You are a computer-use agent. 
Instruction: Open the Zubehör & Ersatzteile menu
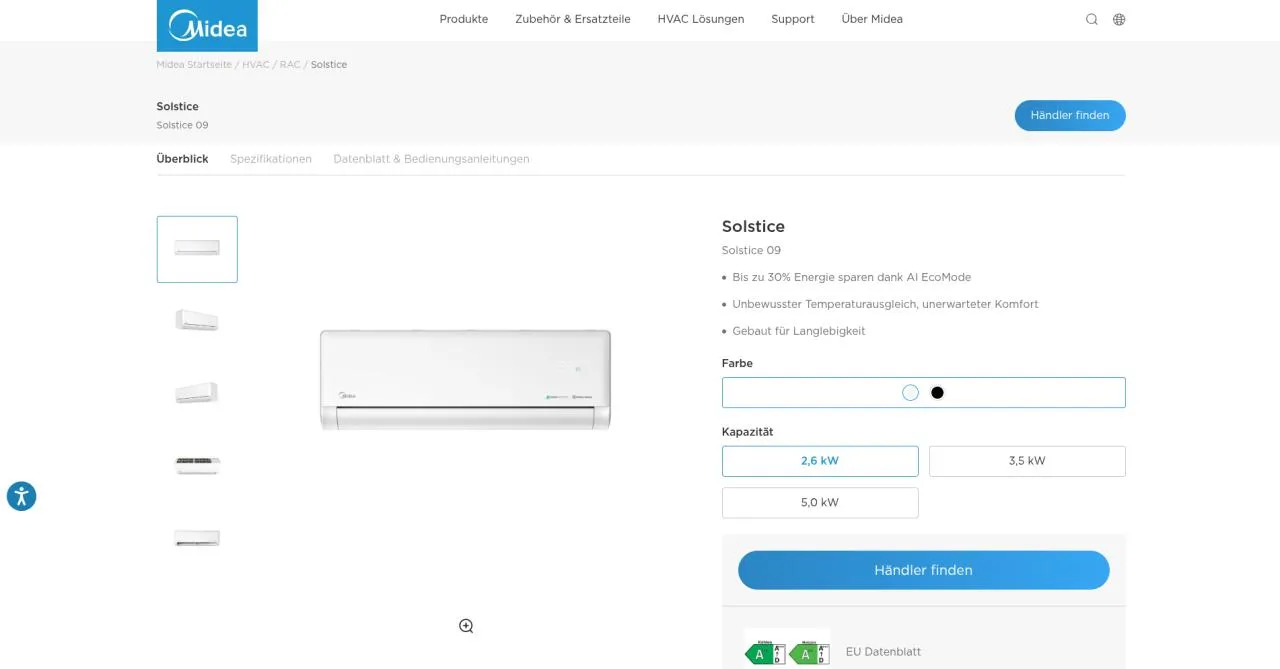[x=573, y=19]
